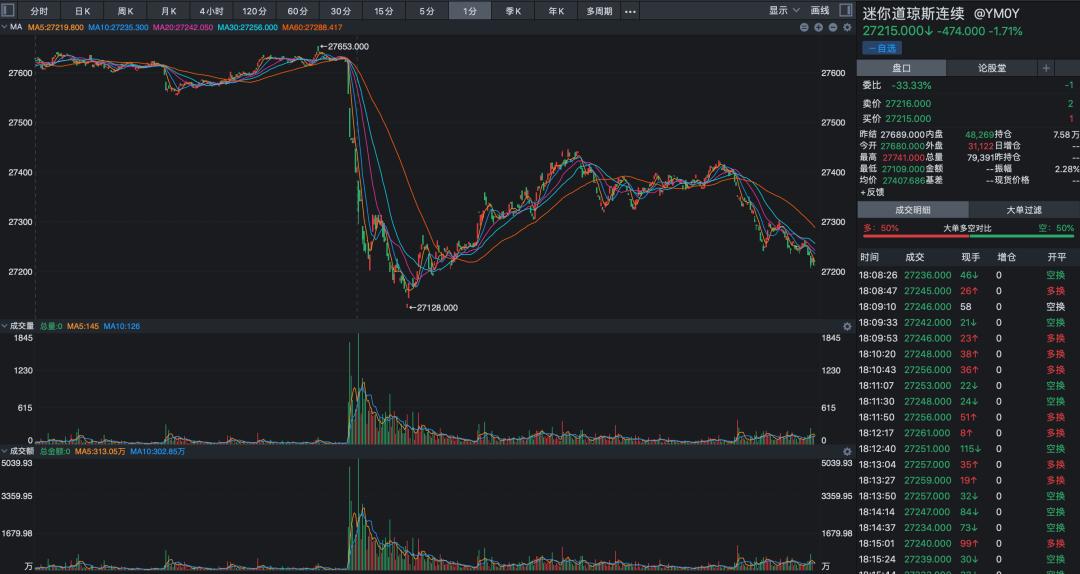Click the plus zoom icon above chart

coord(818,27)
